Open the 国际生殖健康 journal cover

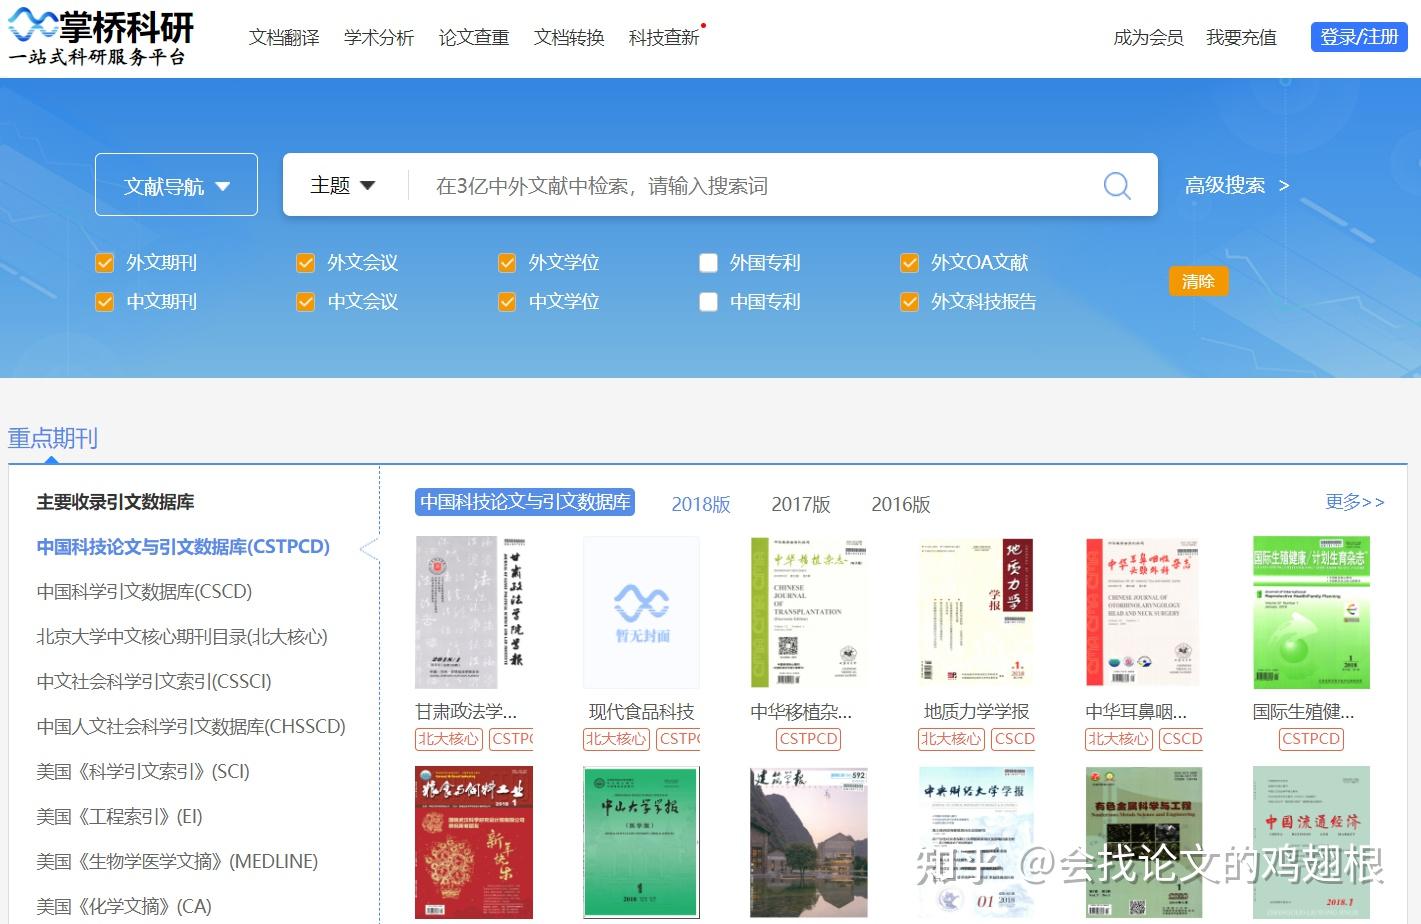[1311, 612]
